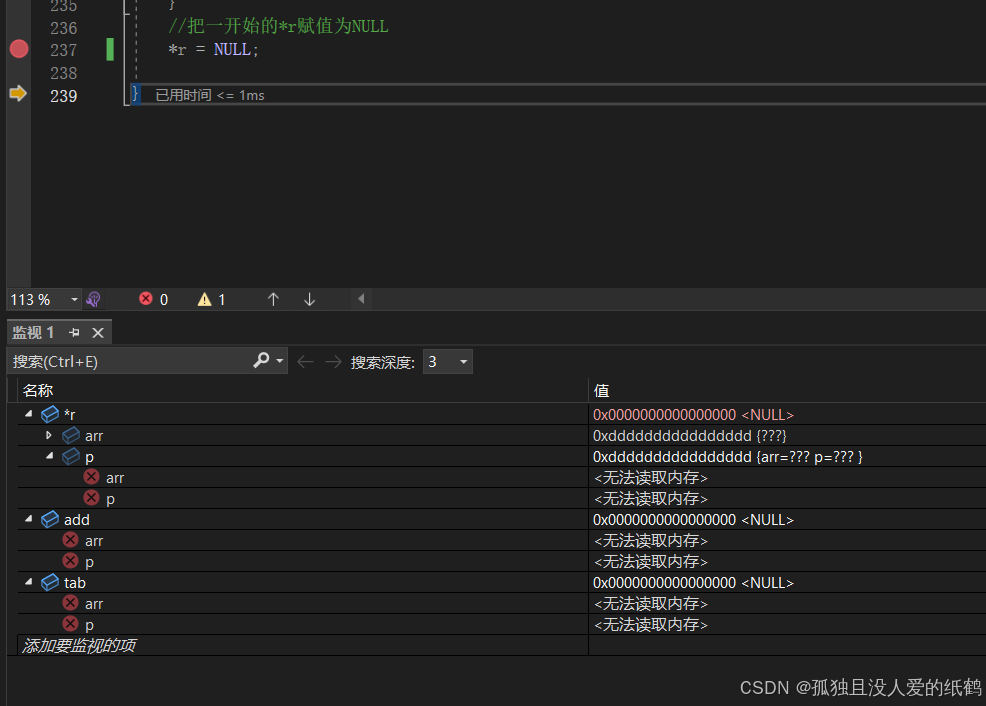Collapse the tab watch entry
This screenshot has width=986, height=706.
pos(29,582)
